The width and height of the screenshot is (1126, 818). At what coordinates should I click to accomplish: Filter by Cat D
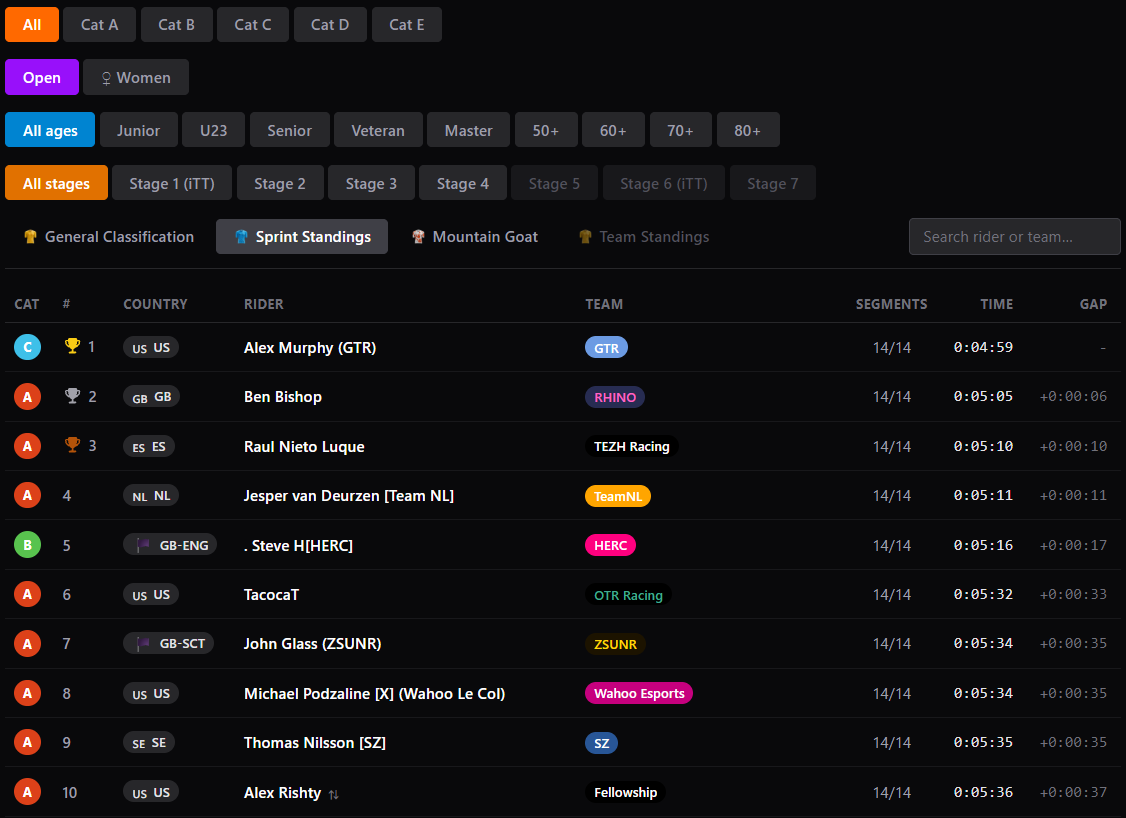coord(330,24)
